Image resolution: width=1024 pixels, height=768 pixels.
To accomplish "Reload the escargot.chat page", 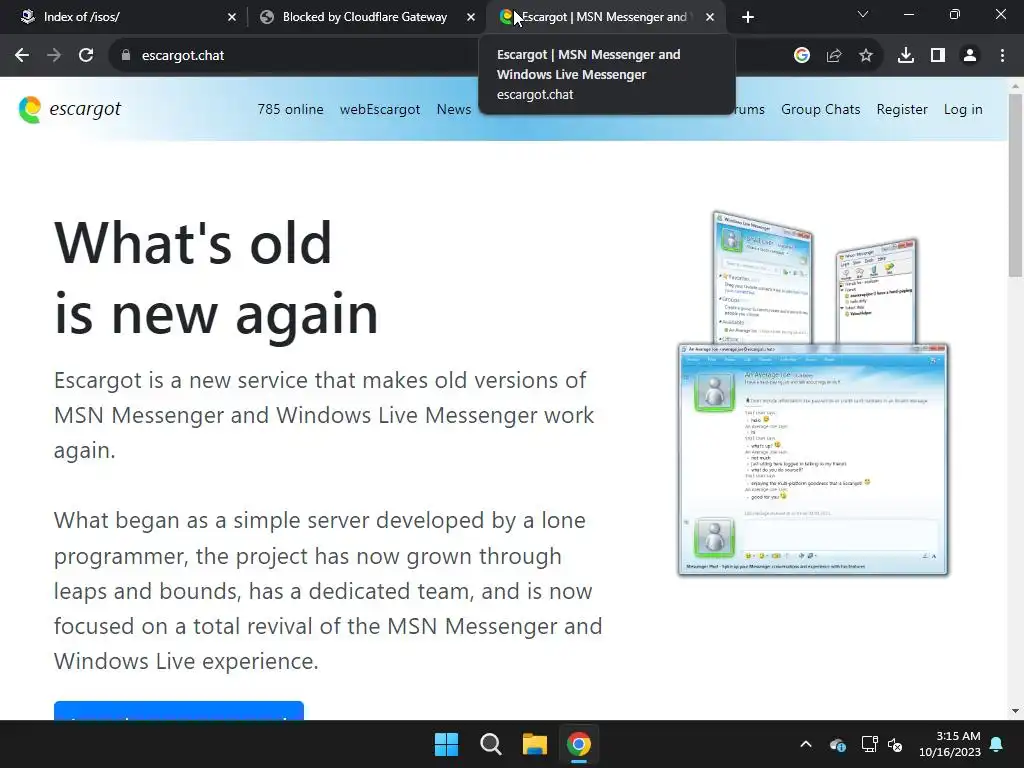I will click(86, 56).
